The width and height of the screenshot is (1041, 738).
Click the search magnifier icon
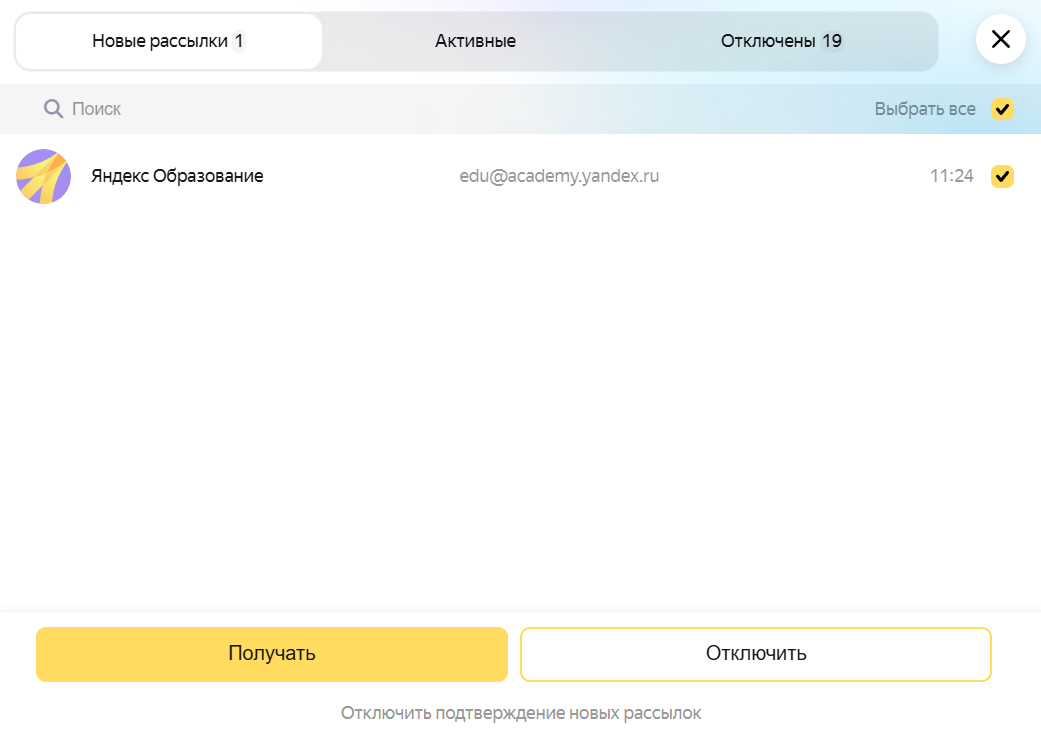pyautogui.click(x=53, y=108)
